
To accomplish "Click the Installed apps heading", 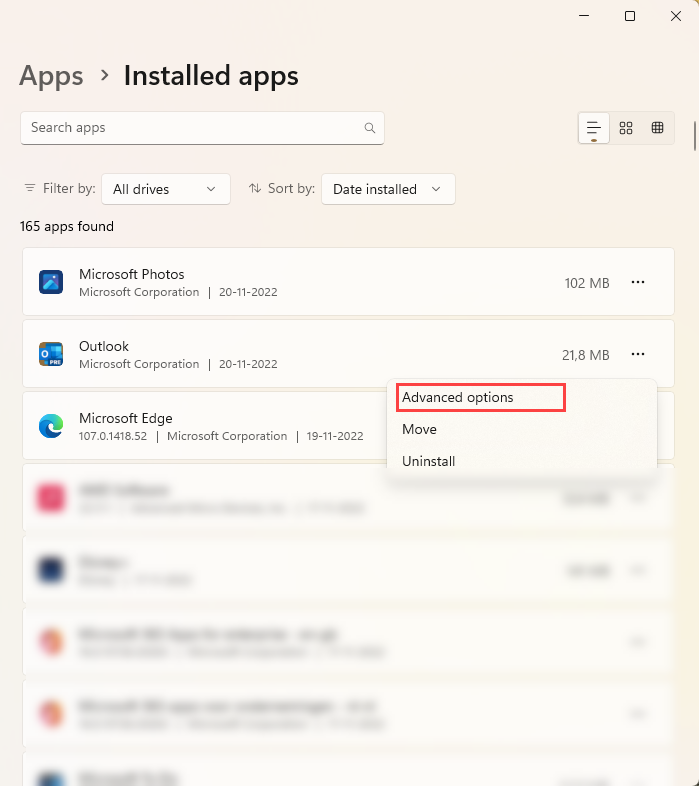I will (211, 76).
